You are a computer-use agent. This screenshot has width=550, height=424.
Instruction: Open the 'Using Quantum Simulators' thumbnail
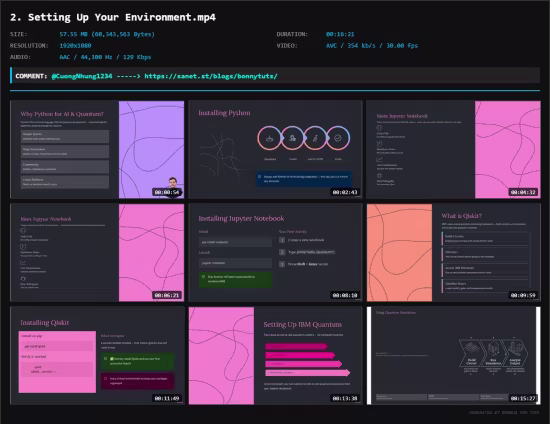(454, 356)
